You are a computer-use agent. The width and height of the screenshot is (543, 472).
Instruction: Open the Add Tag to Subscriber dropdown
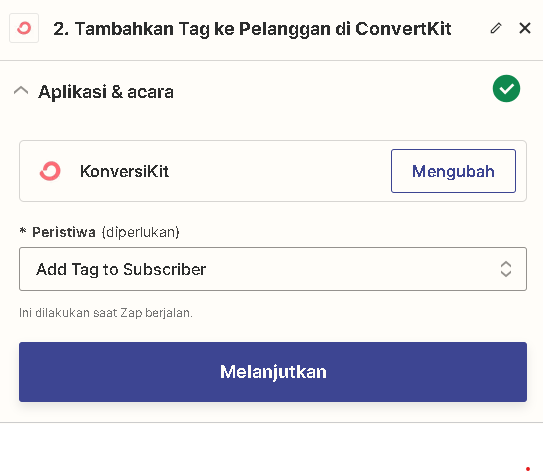pyautogui.click(x=273, y=269)
